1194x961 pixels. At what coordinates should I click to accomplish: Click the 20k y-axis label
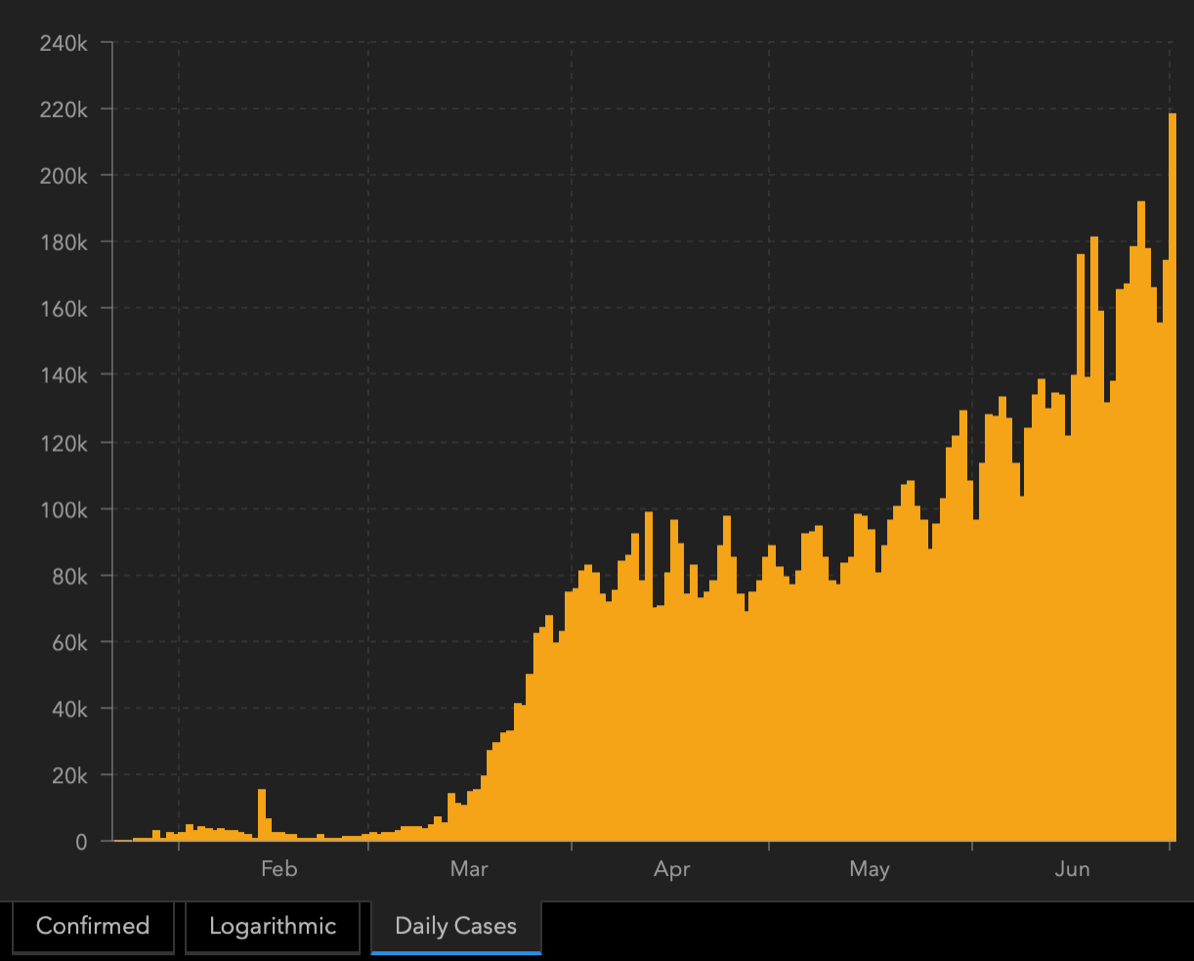(x=68, y=776)
